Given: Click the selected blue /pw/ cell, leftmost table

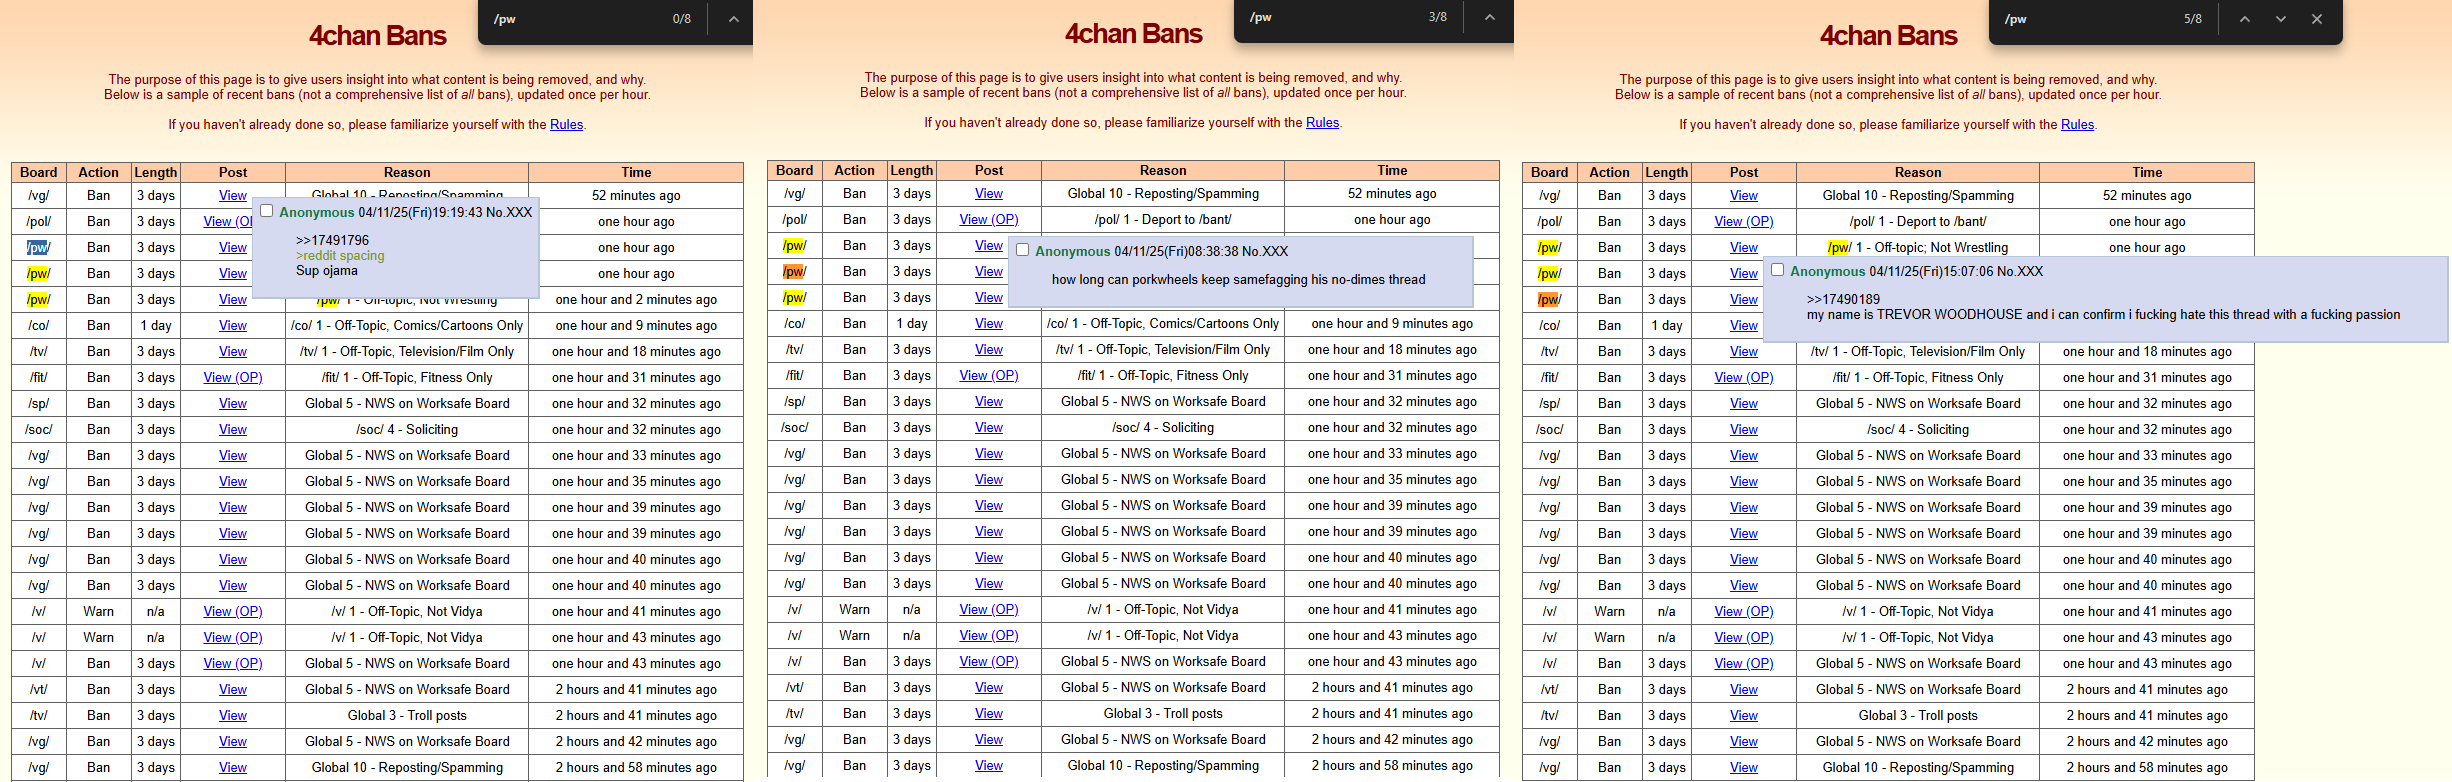Looking at the screenshot, I should (38, 247).
